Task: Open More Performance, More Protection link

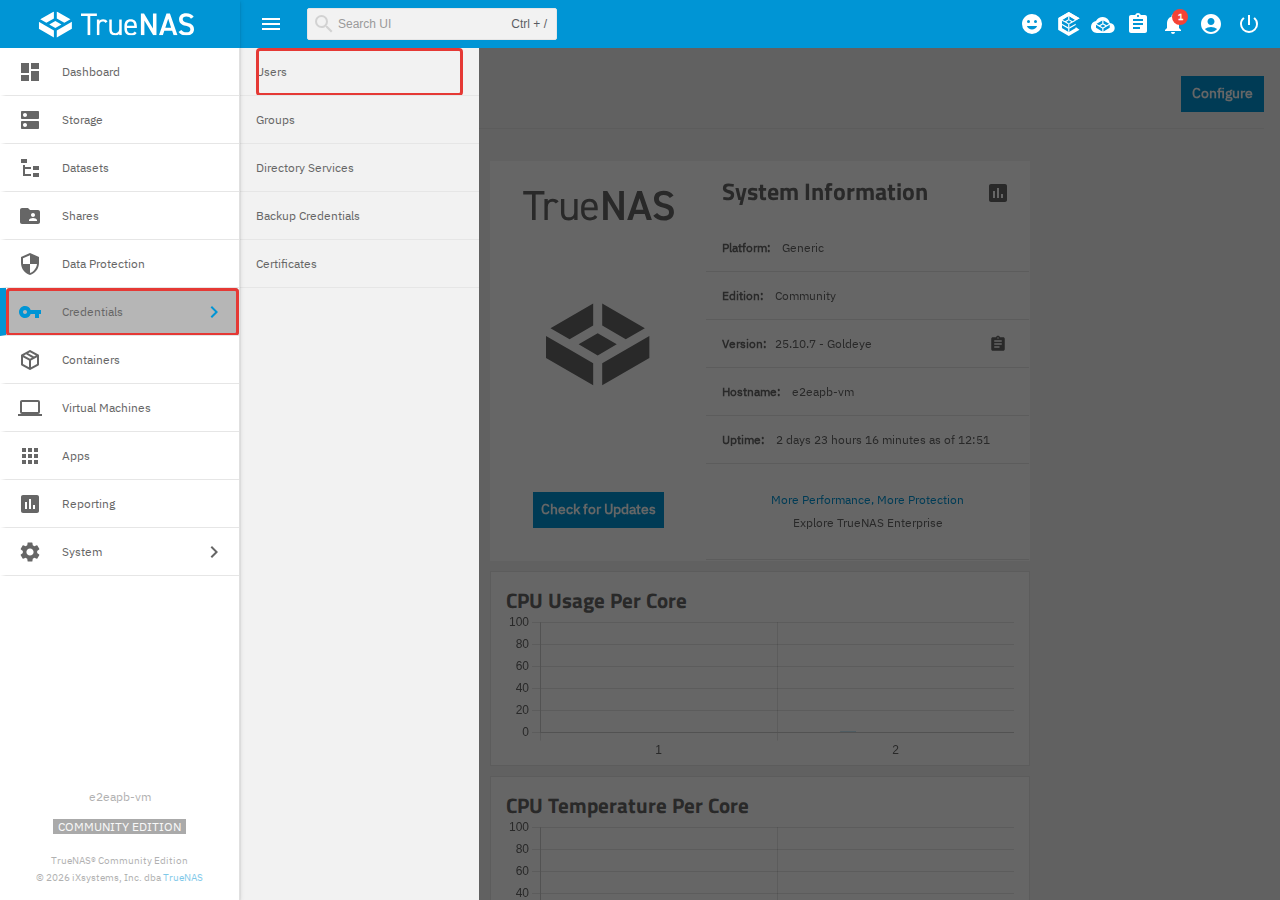Action: (x=867, y=500)
